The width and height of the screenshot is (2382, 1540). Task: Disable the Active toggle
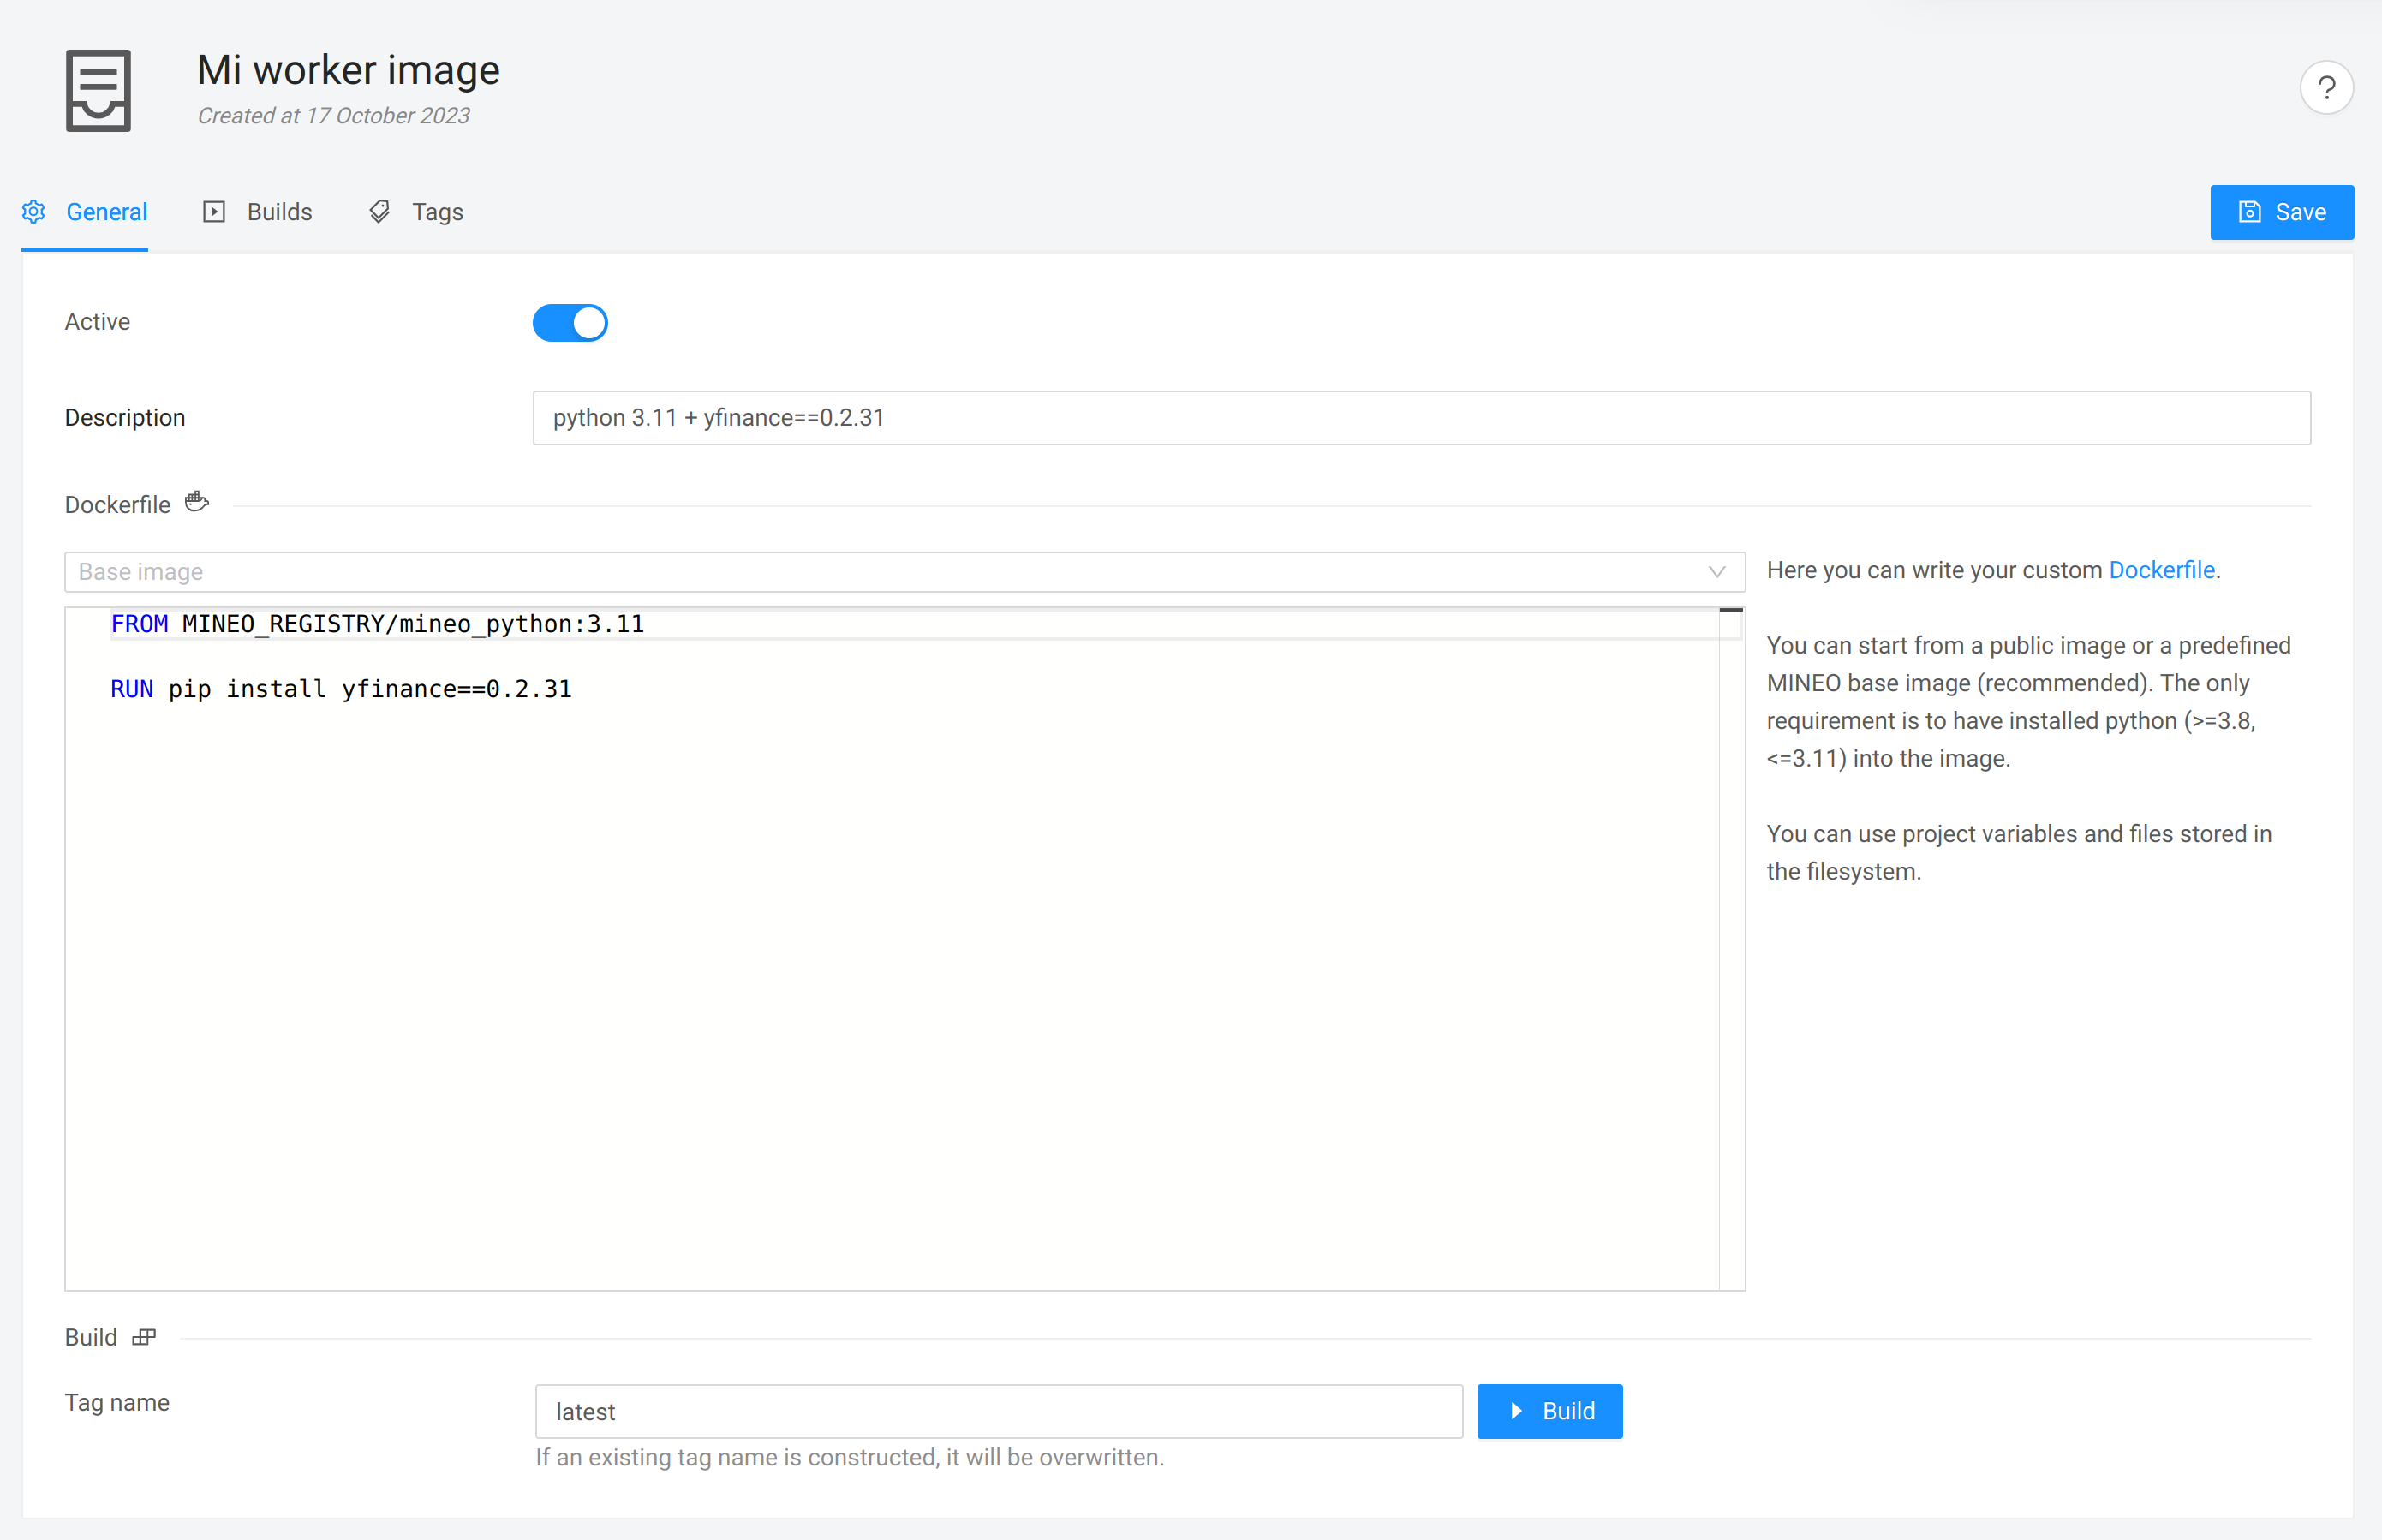(x=570, y=322)
